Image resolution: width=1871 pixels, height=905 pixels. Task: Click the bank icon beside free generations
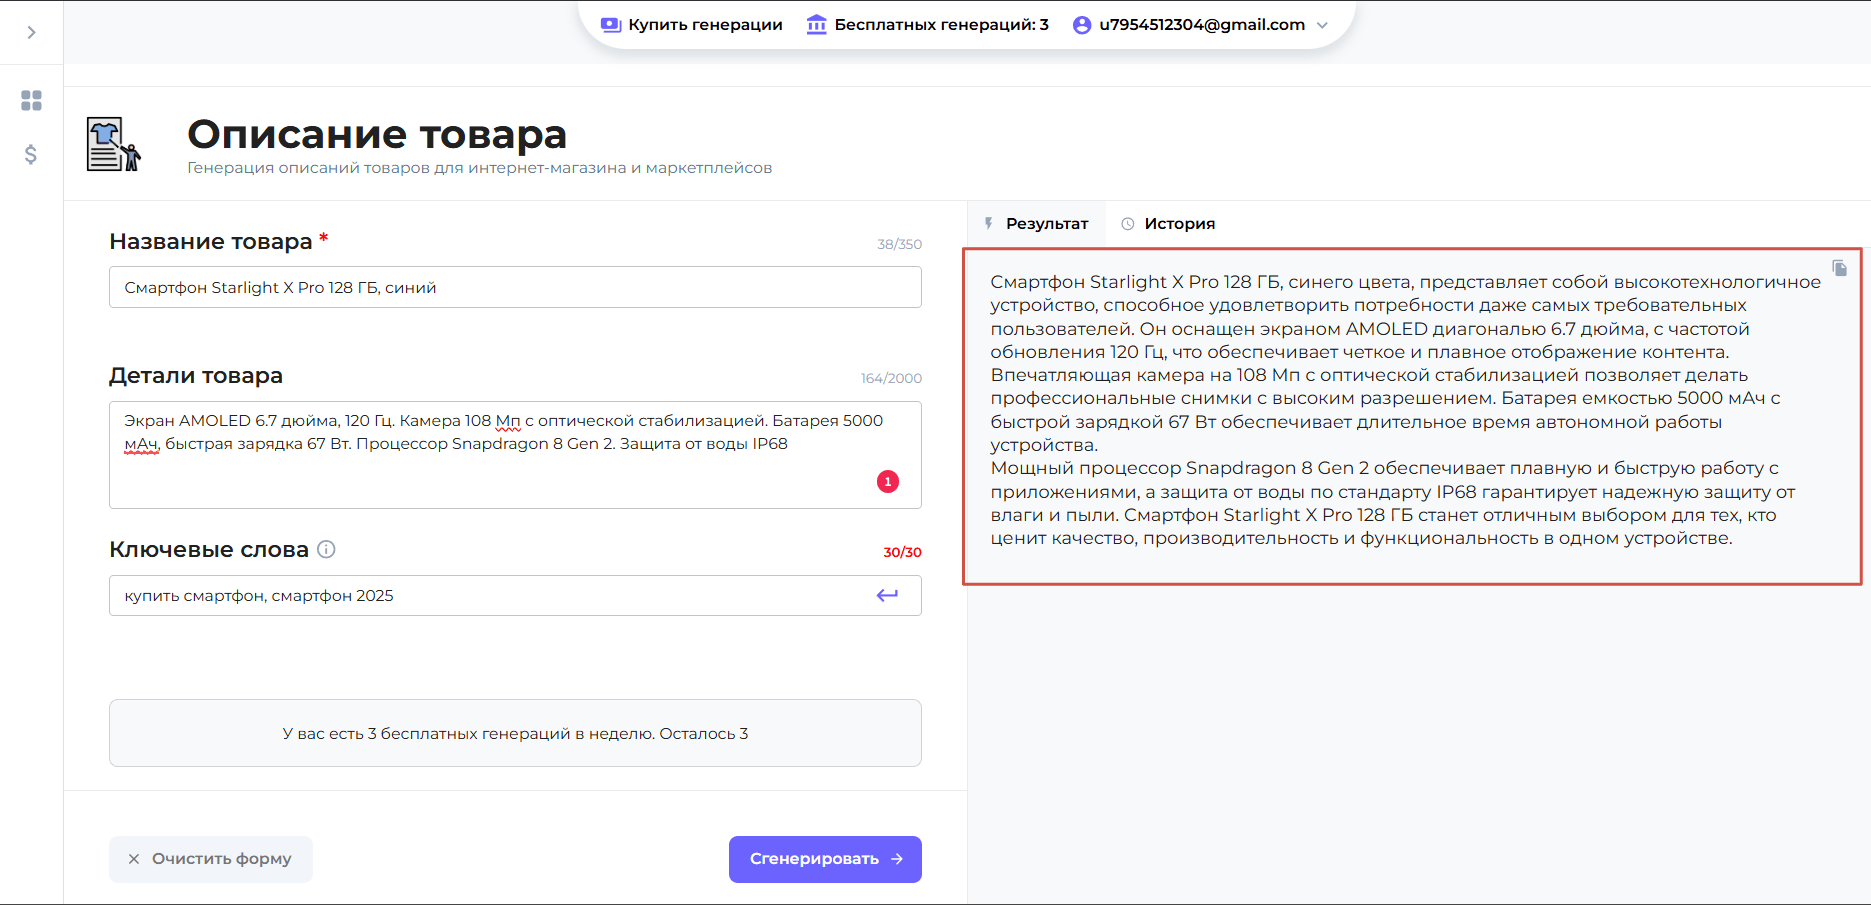click(816, 25)
